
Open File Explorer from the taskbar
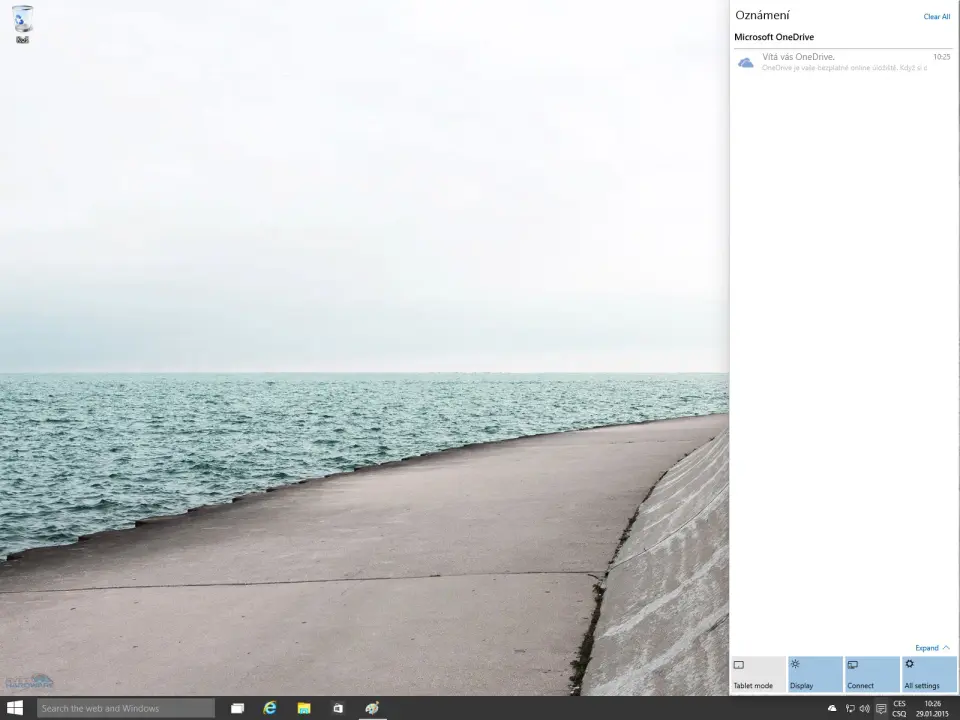click(304, 708)
